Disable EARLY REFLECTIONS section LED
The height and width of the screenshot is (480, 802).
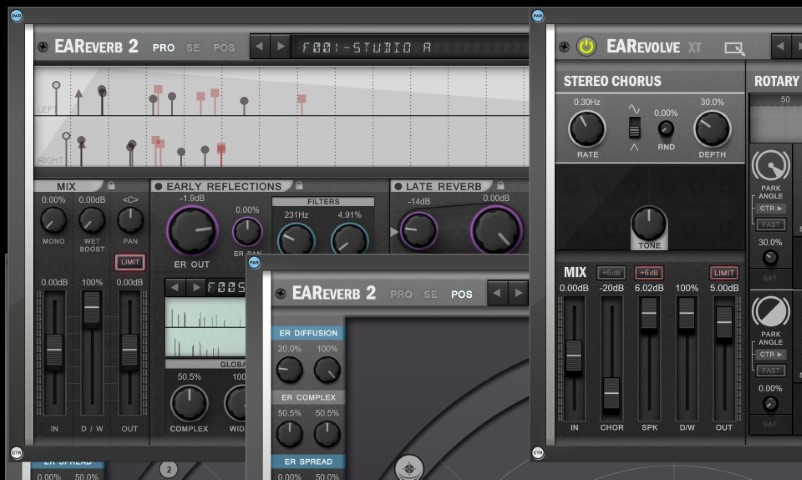click(159, 186)
